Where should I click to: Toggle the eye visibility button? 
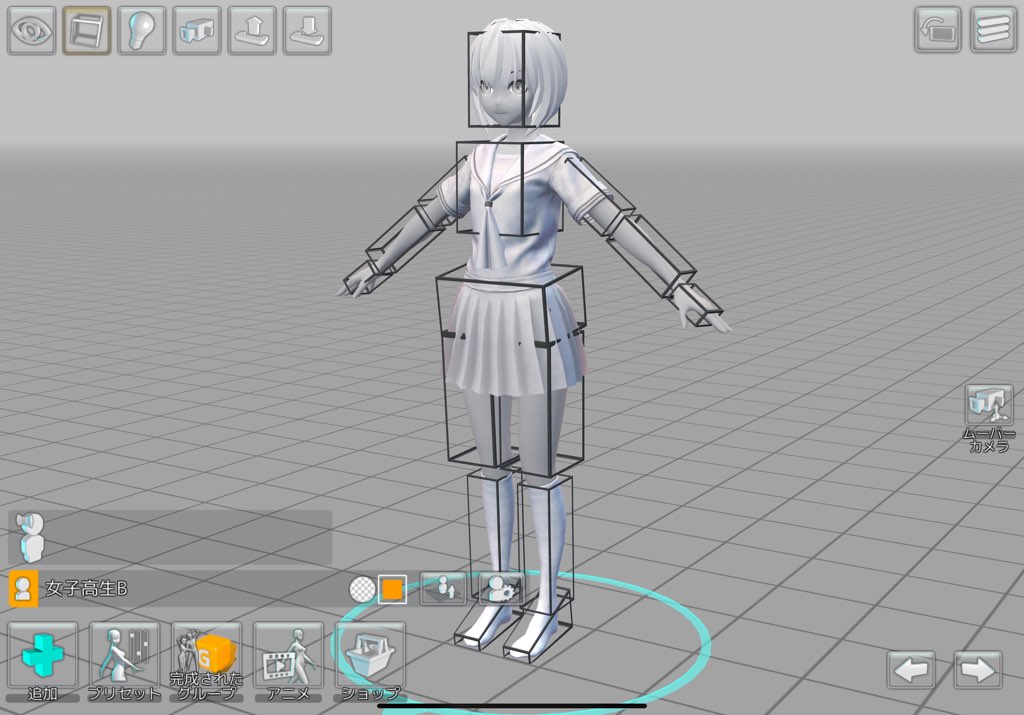[32, 31]
